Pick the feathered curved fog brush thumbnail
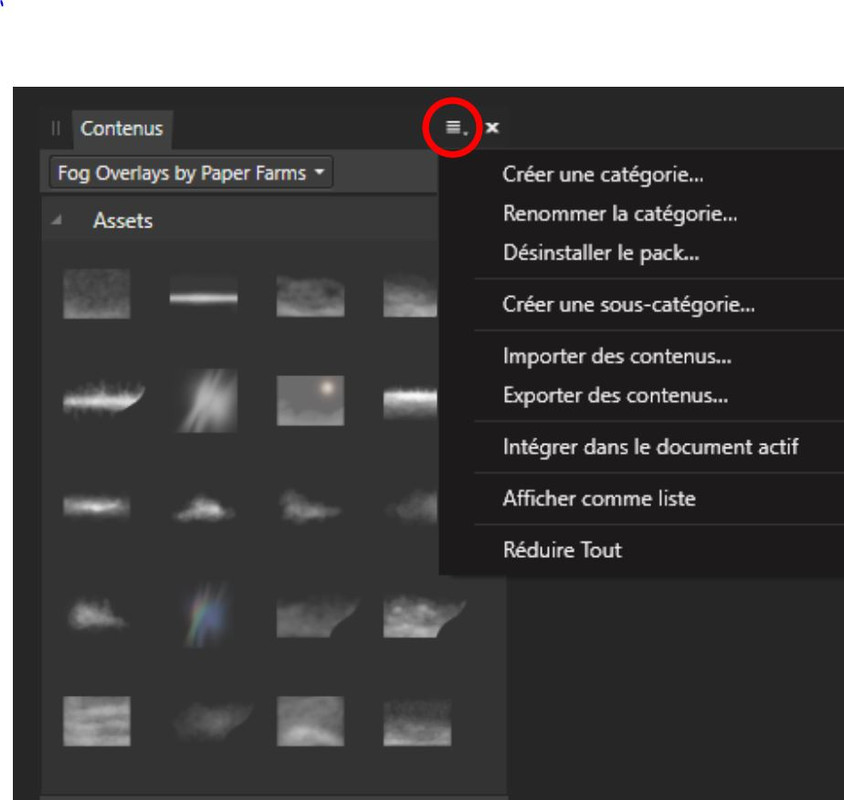This screenshot has width=844, height=800. click(103, 399)
